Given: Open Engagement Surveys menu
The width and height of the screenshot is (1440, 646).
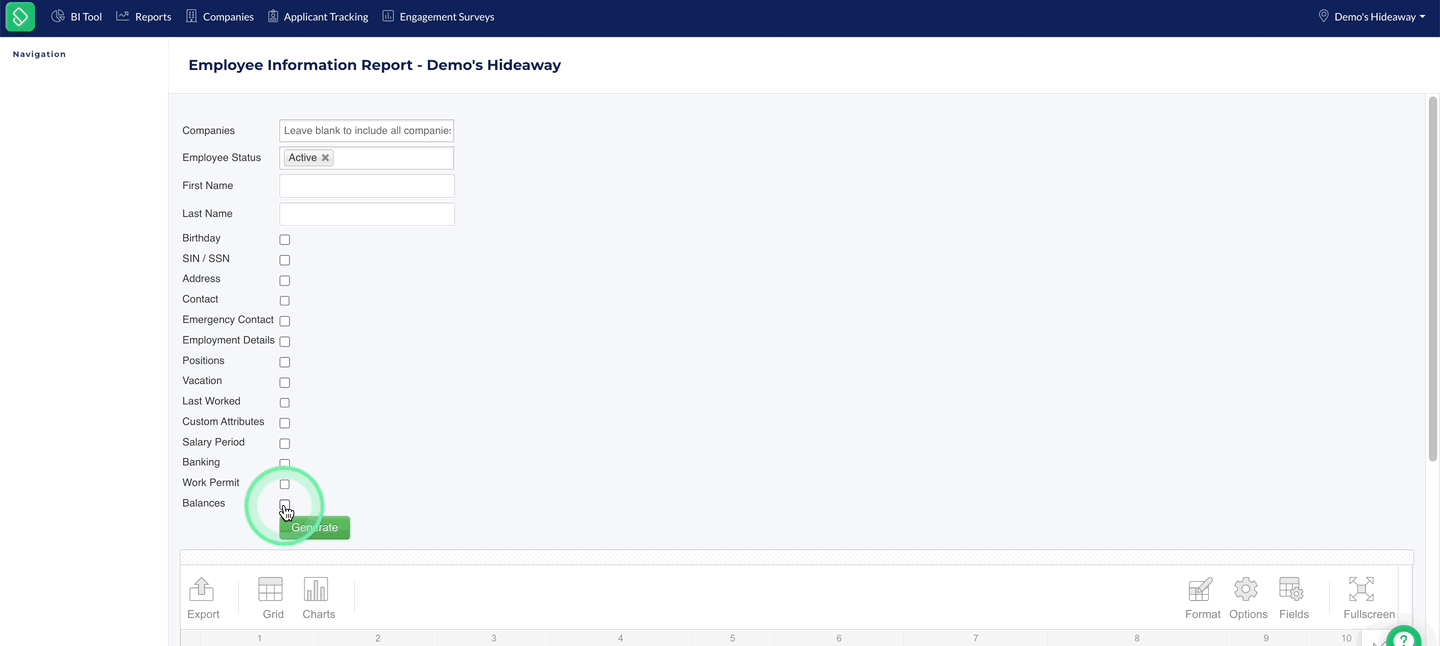Looking at the screenshot, I should point(438,17).
